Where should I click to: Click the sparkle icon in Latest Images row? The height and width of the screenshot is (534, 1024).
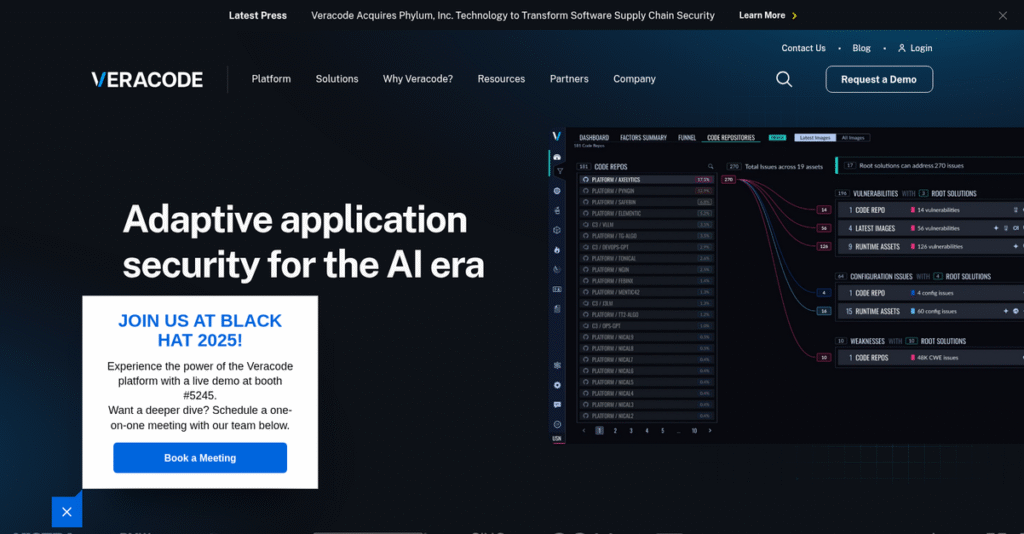[x=996, y=228]
